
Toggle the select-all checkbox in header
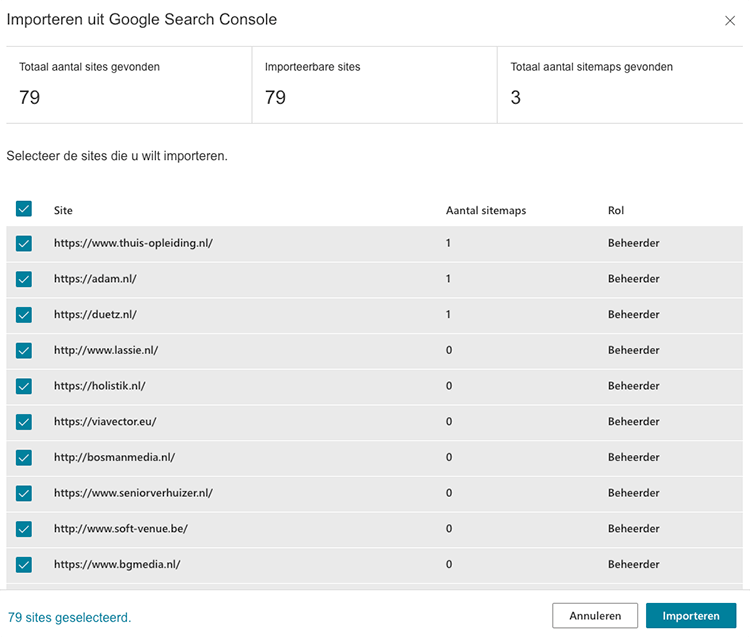[23, 209]
